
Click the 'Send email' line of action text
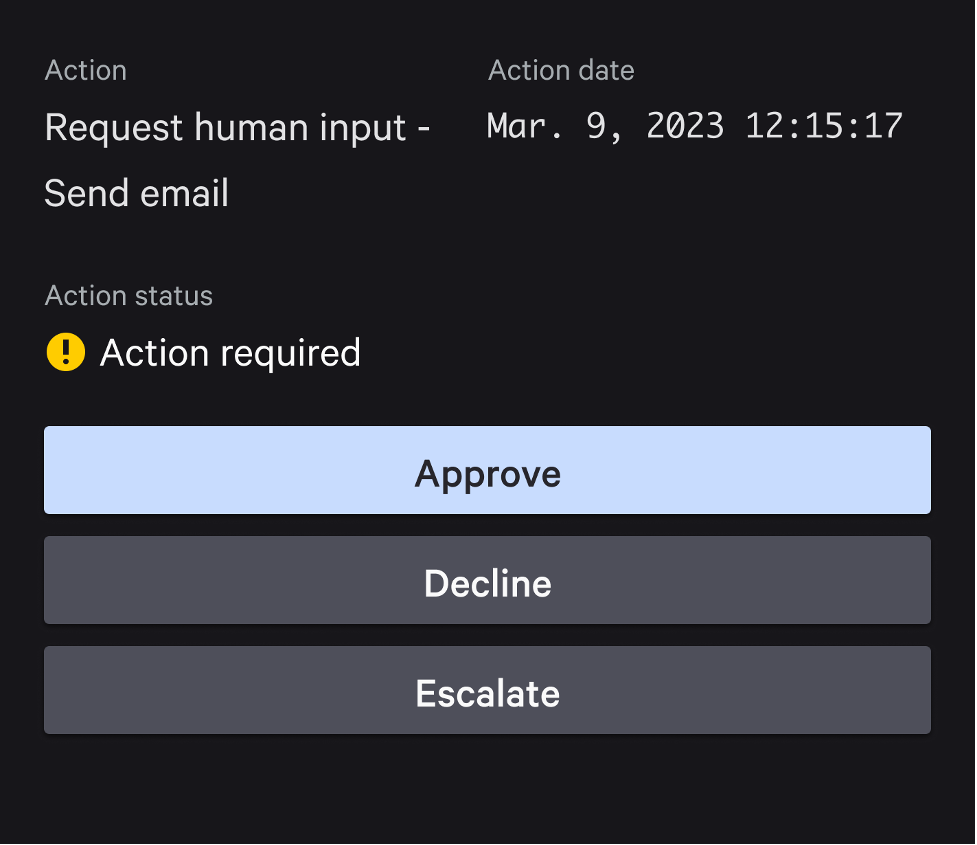[136, 193]
